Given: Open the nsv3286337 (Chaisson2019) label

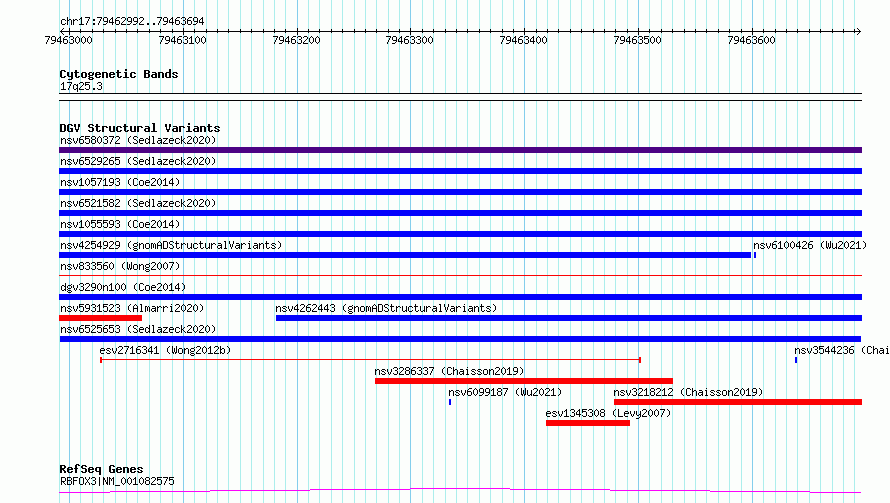Looking at the screenshot, I should (449, 371).
